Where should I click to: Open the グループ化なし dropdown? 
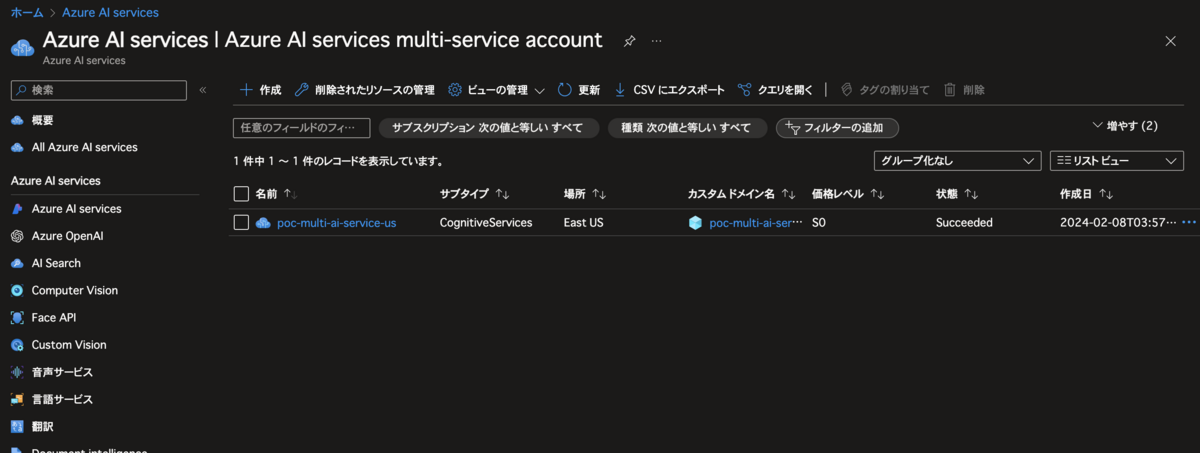(x=958, y=161)
